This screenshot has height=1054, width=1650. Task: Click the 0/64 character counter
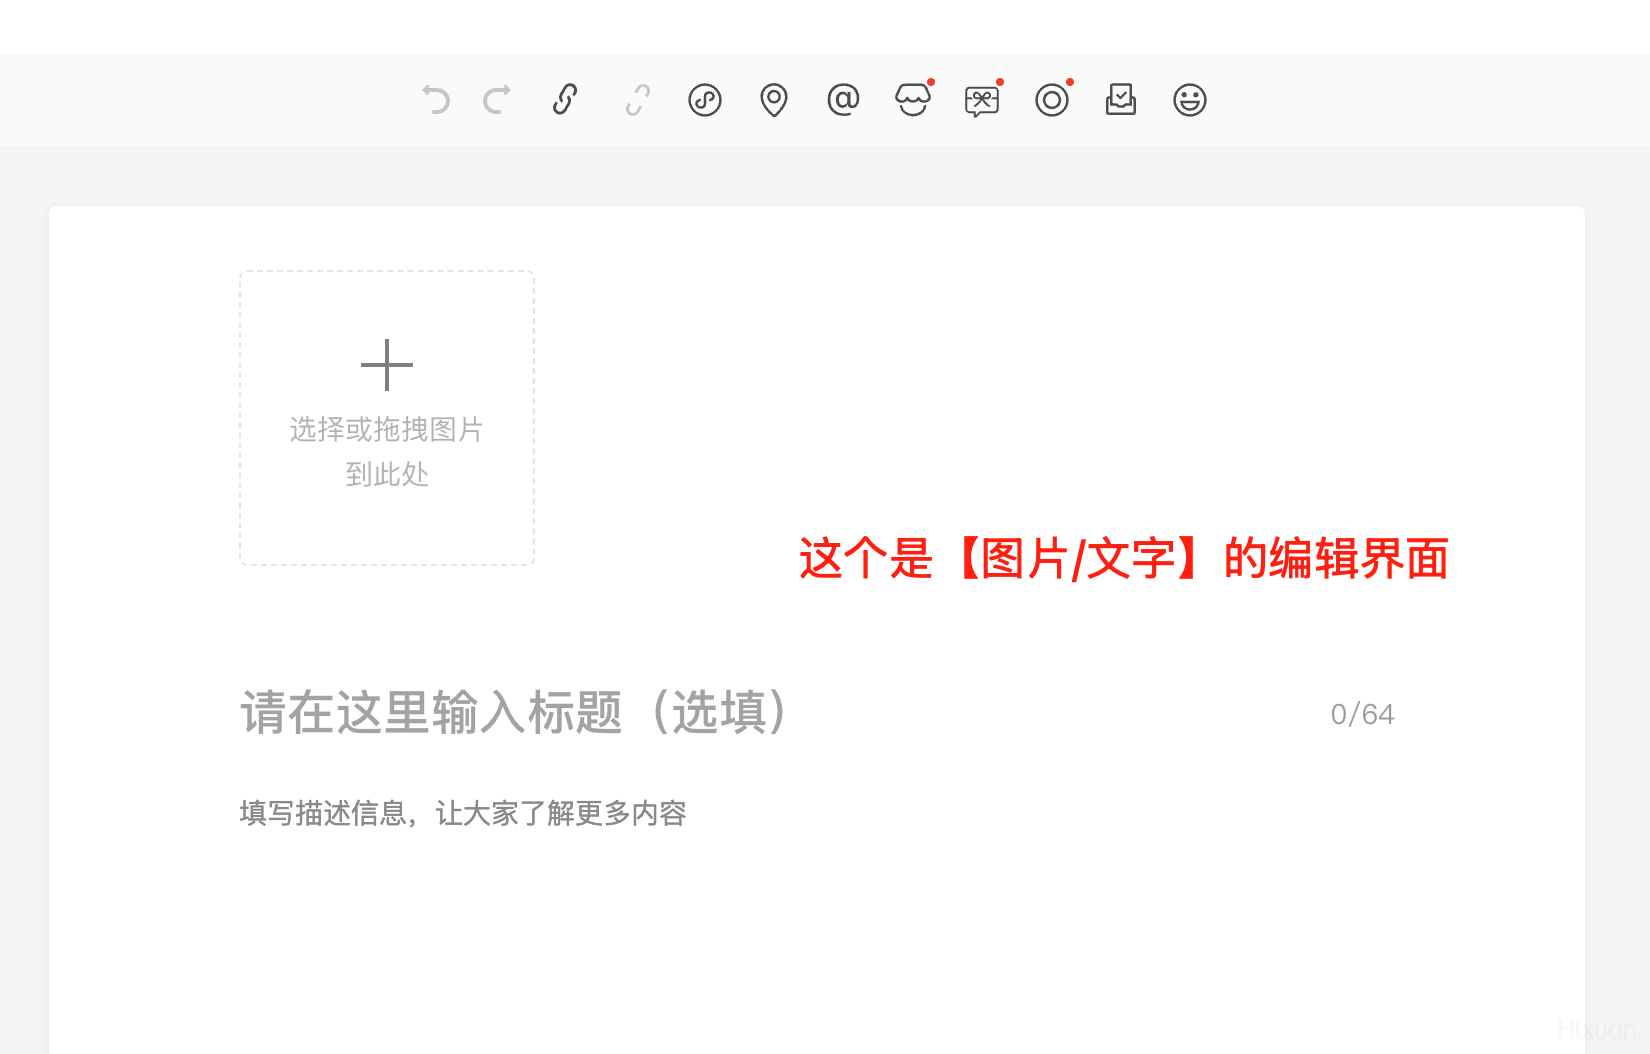[x=1362, y=714]
